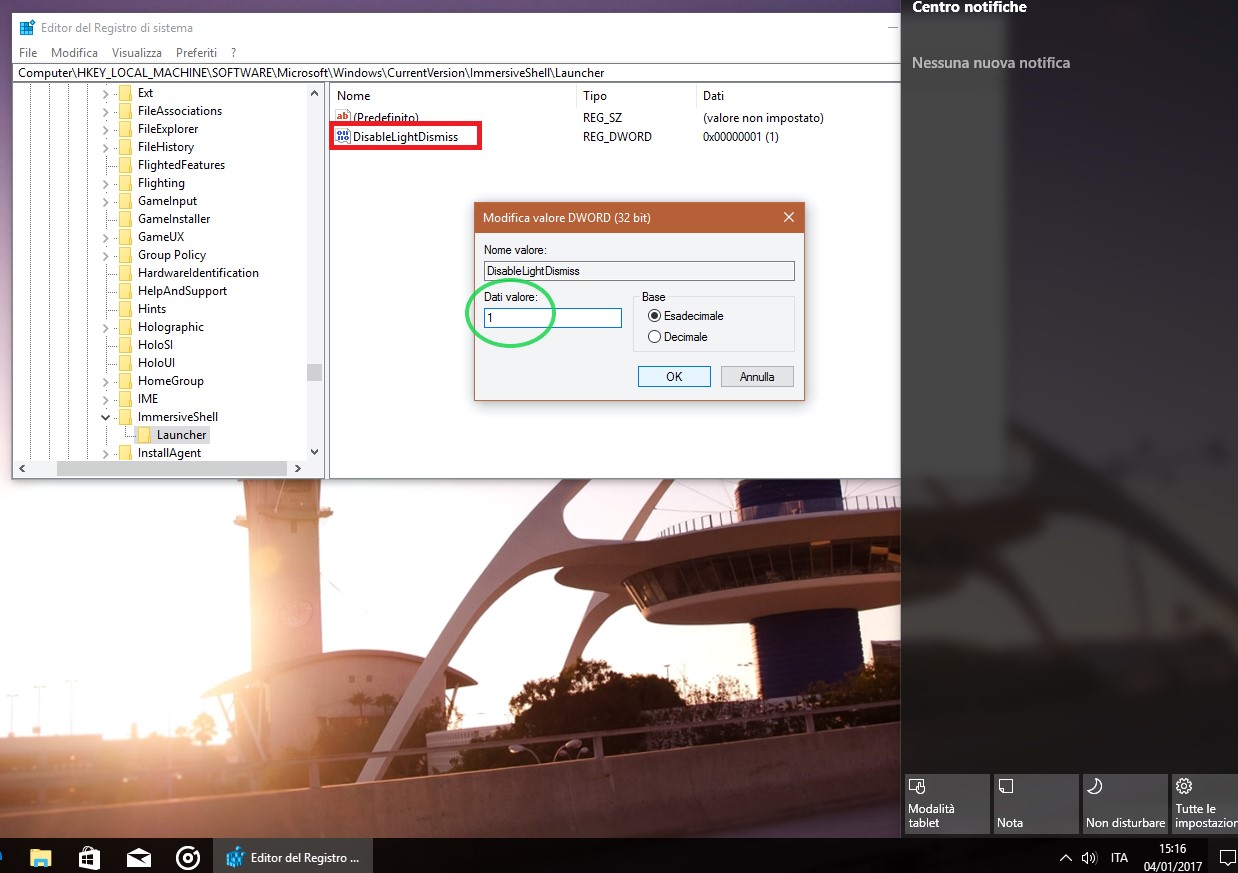Click the ImmersiveShell folder icon
Image resolution: width=1238 pixels, height=873 pixels.
(125, 417)
